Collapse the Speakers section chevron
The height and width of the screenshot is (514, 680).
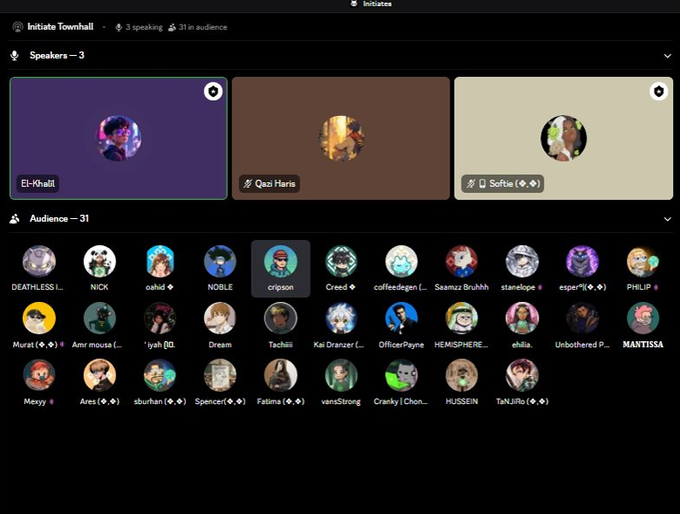pos(667,56)
